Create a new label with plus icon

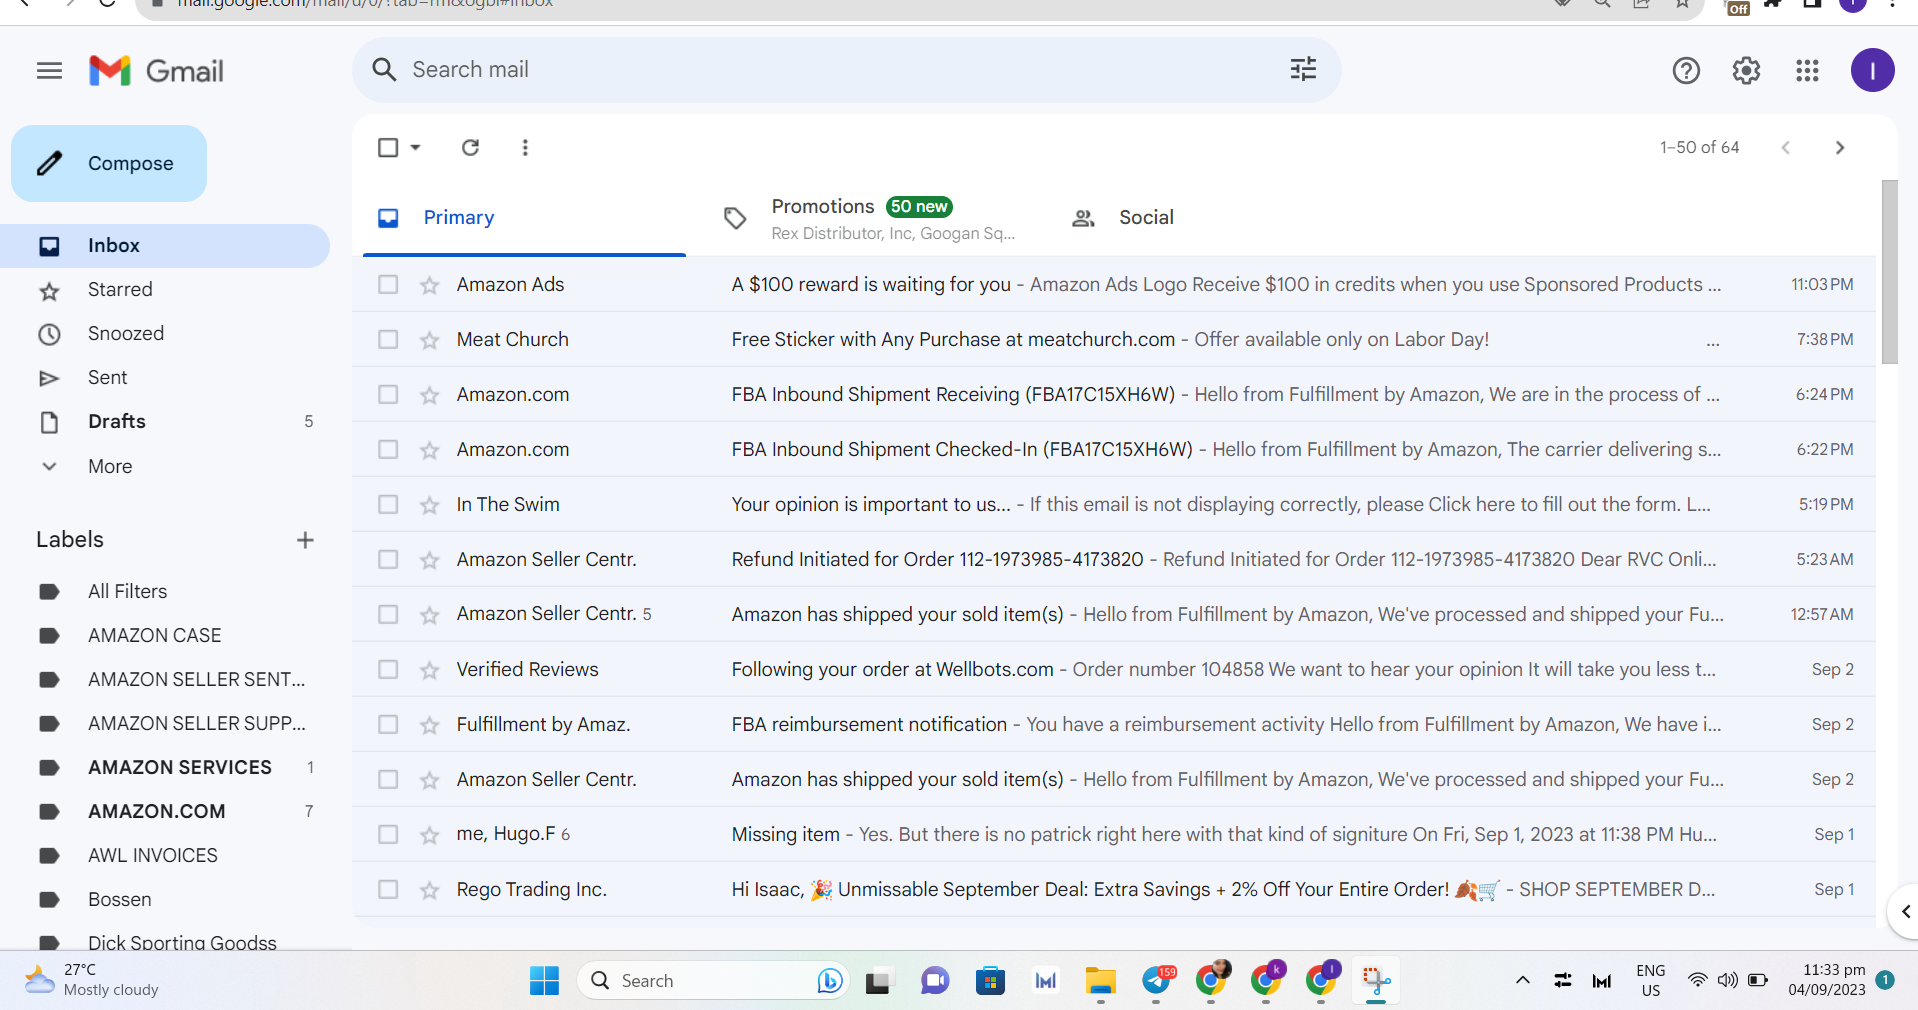[x=305, y=540]
